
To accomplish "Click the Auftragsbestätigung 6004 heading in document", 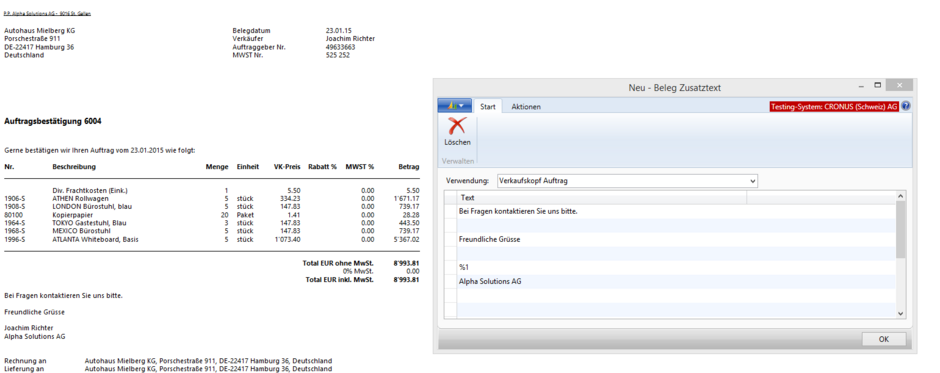I will 53,121.
